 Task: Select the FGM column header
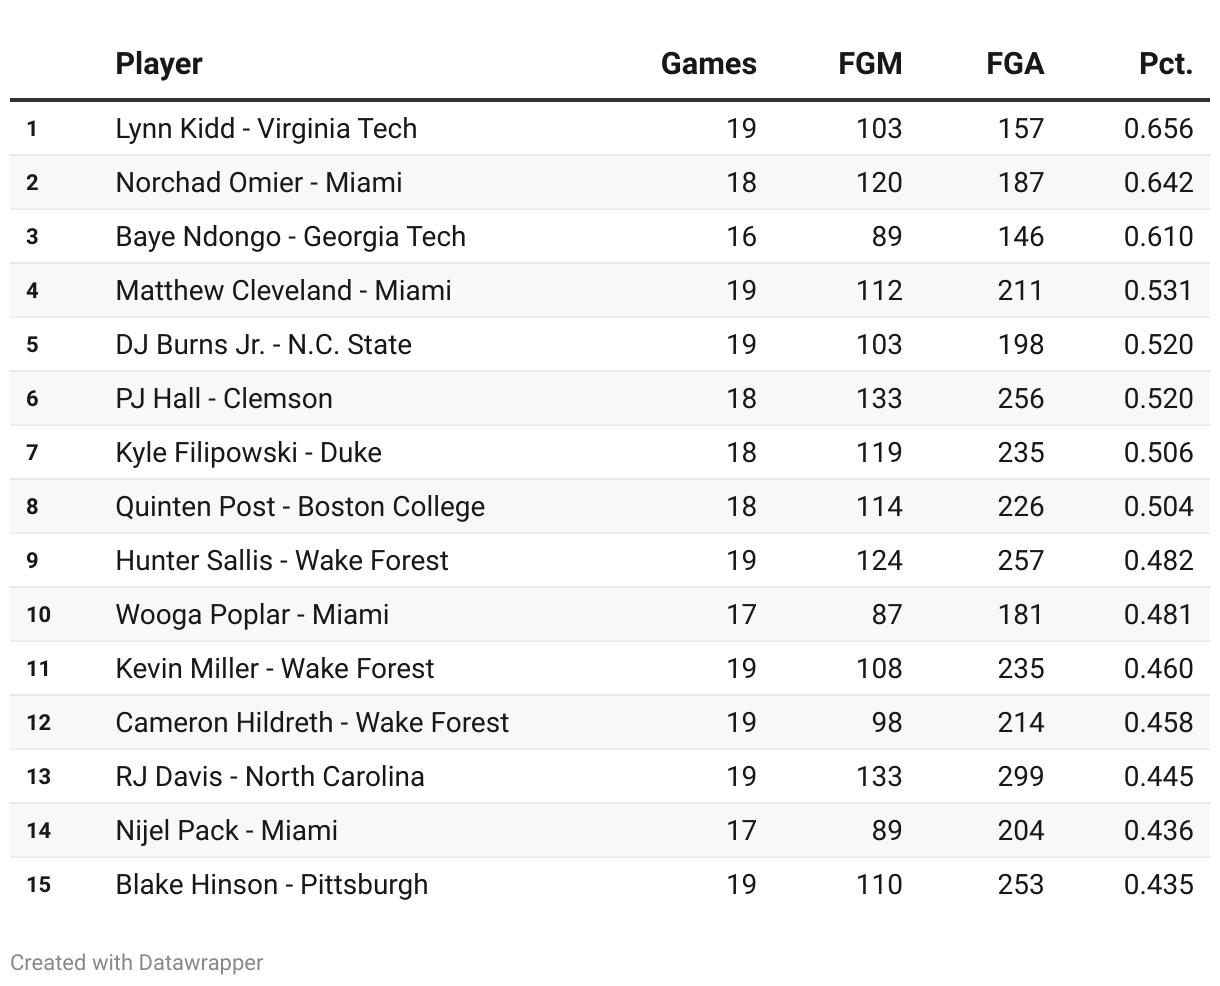pyautogui.click(x=870, y=64)
